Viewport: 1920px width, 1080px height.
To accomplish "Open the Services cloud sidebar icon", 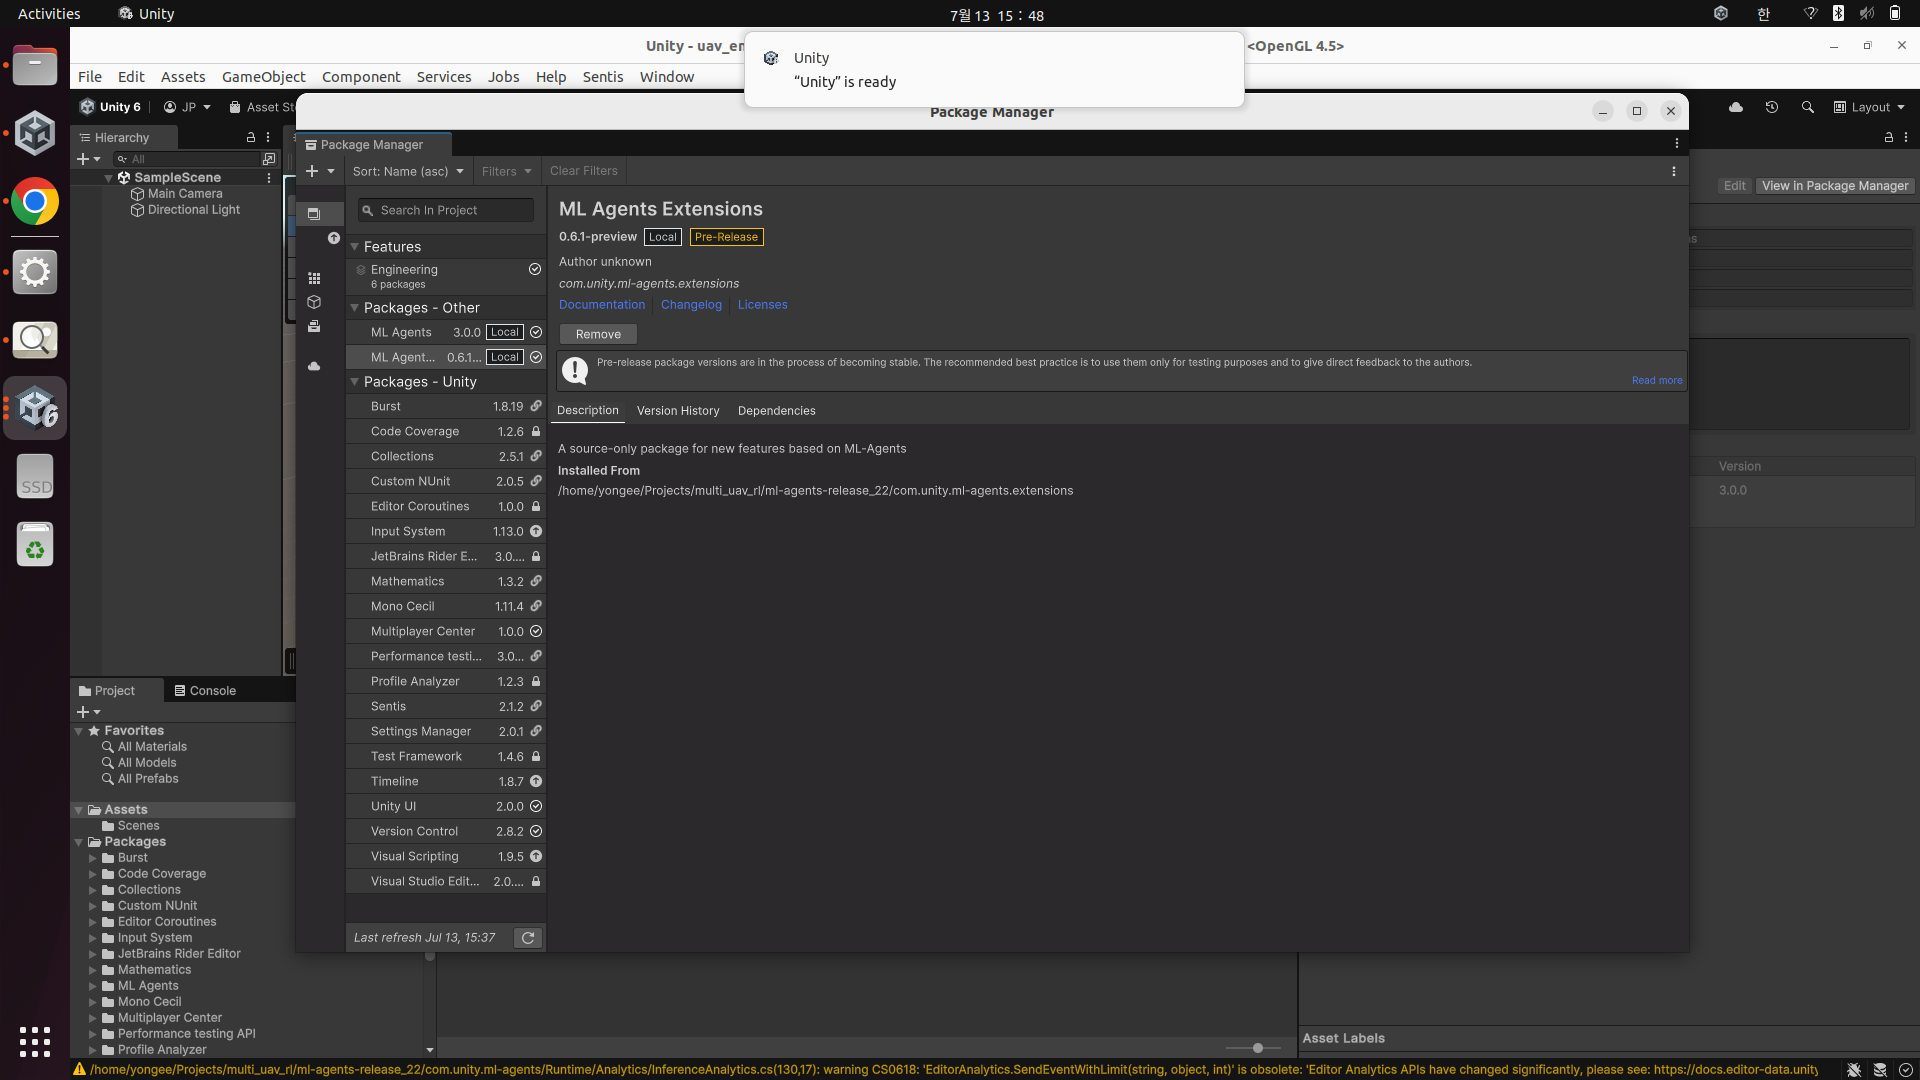I will click(314, 366).
